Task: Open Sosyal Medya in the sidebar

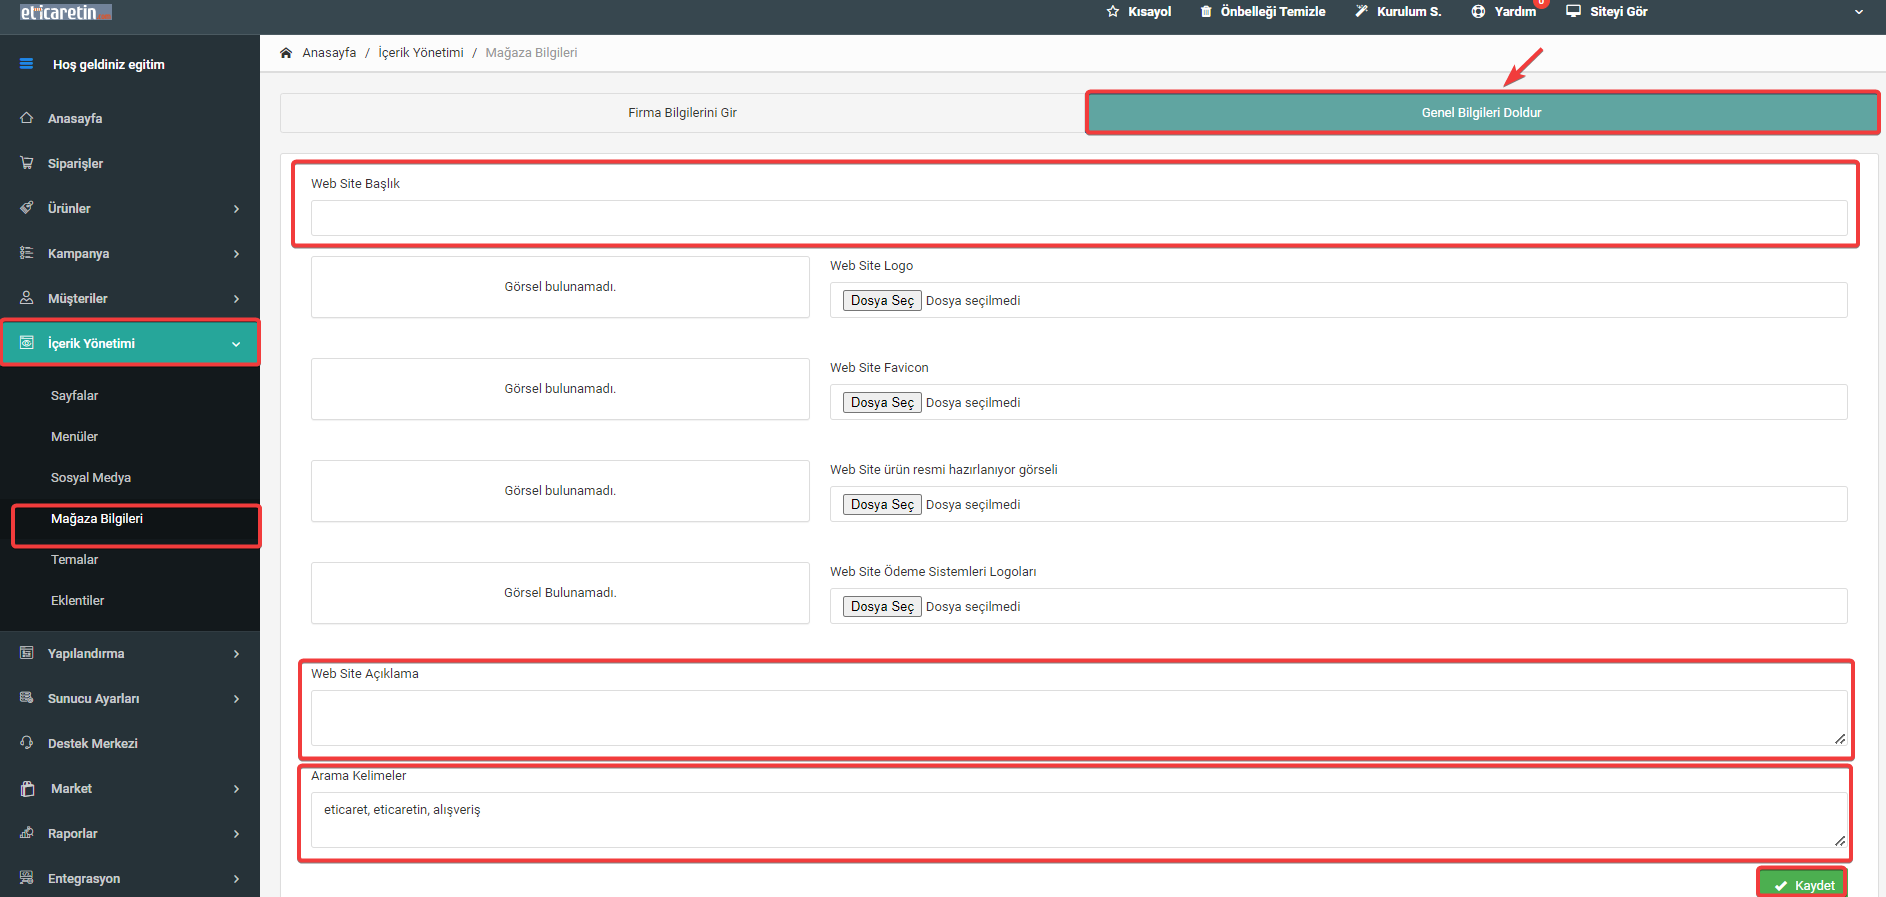Action: pos(91,478)
